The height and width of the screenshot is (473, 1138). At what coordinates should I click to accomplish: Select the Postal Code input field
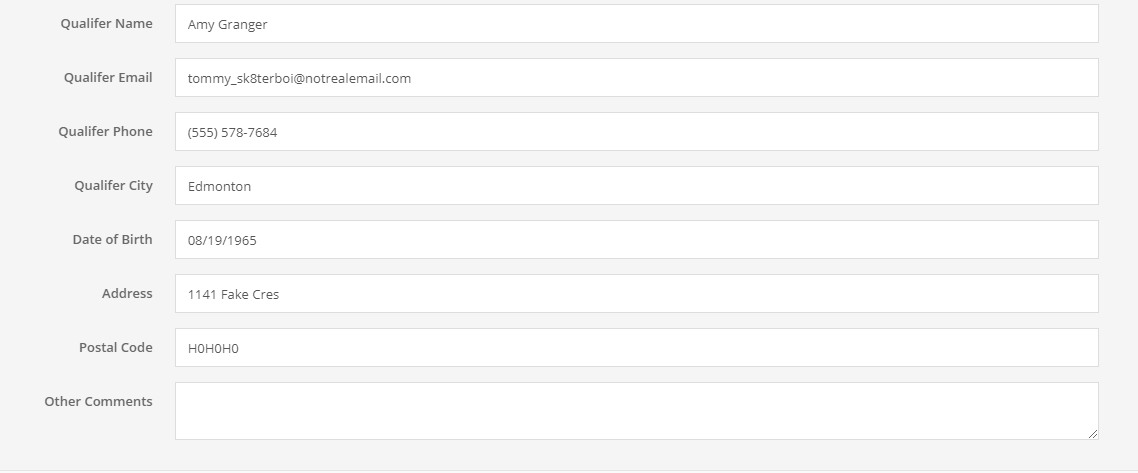(636, 348)
